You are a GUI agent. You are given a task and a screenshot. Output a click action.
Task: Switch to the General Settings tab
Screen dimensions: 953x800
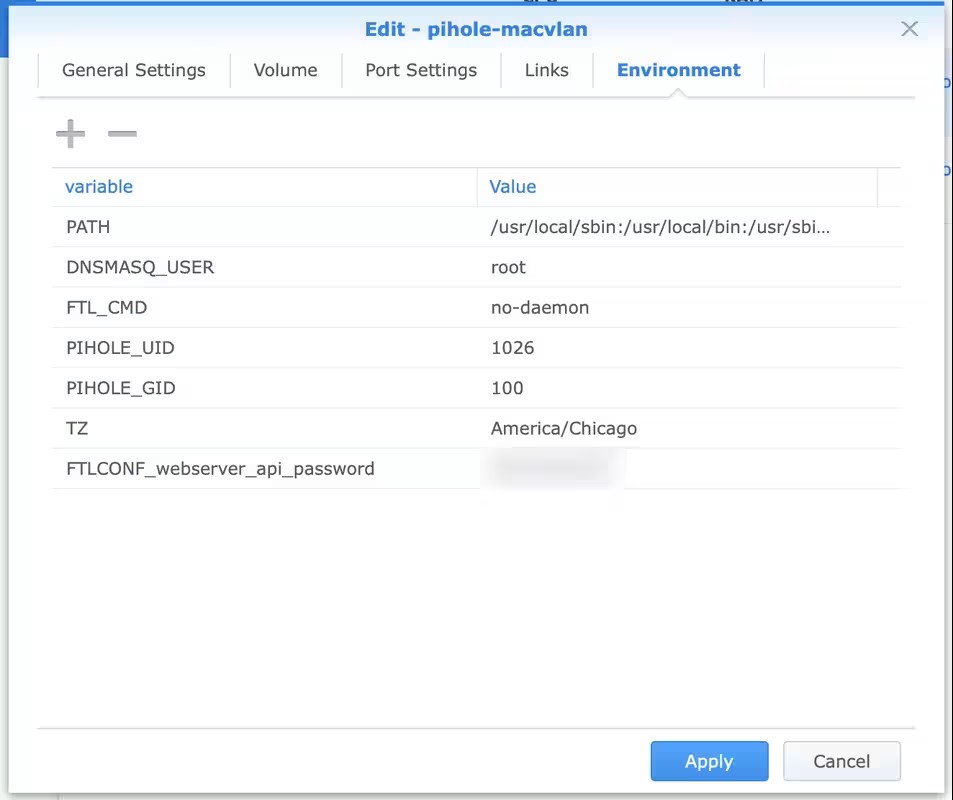[x=134, y=70]
